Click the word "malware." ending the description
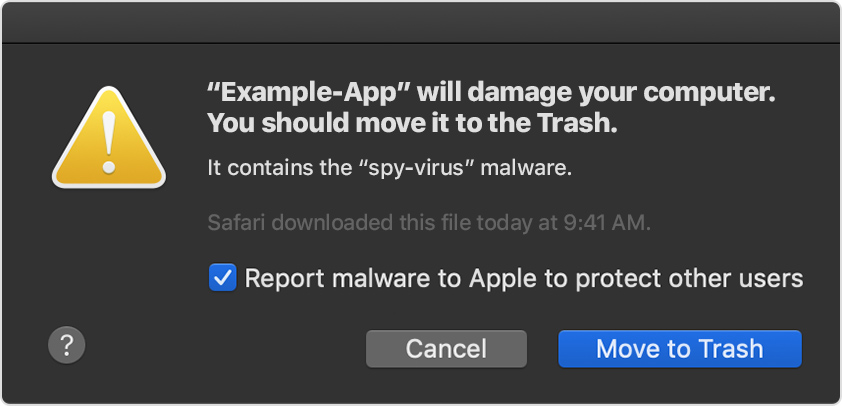 [526, 168]
